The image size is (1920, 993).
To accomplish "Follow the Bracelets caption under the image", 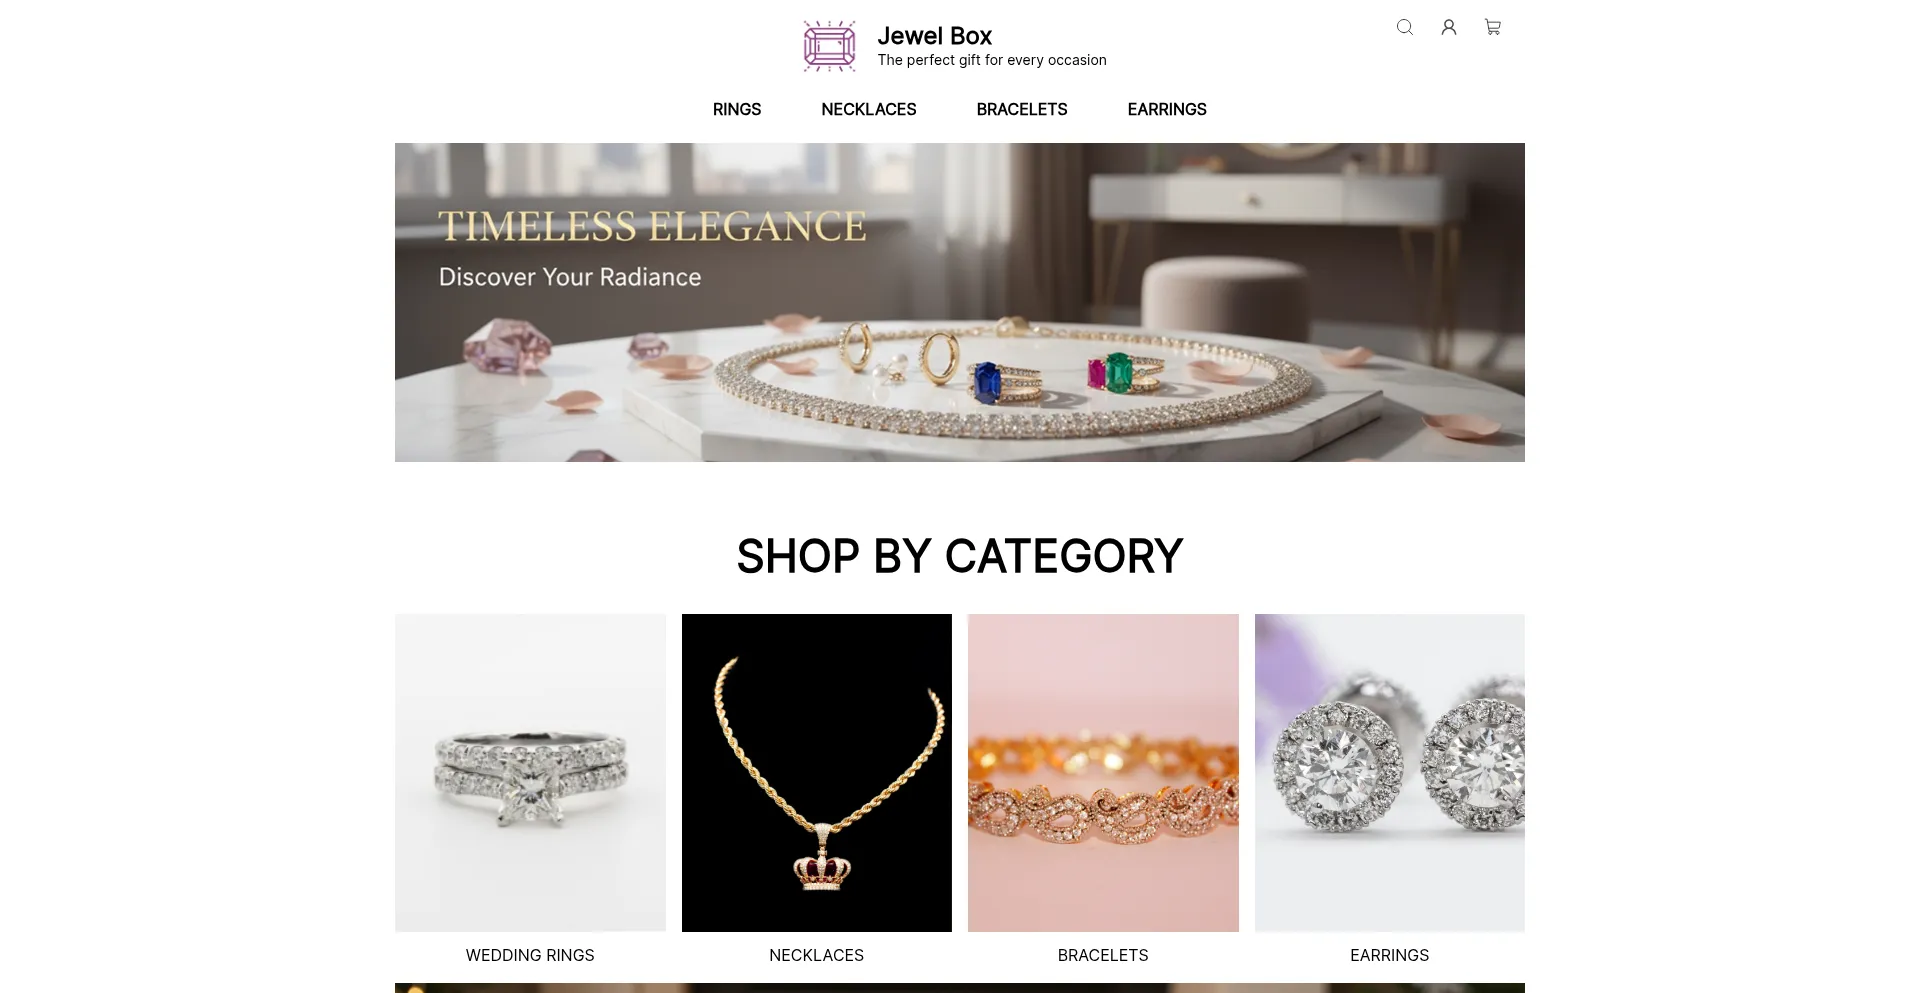I will click(x=1103, y=955).
